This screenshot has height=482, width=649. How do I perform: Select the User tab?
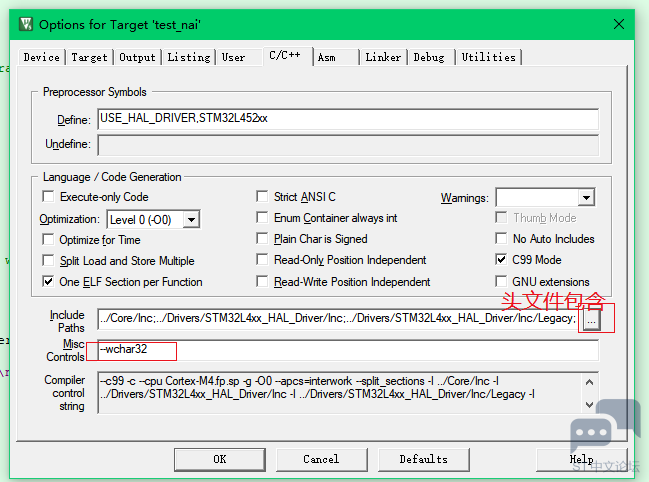click(239, 57)
